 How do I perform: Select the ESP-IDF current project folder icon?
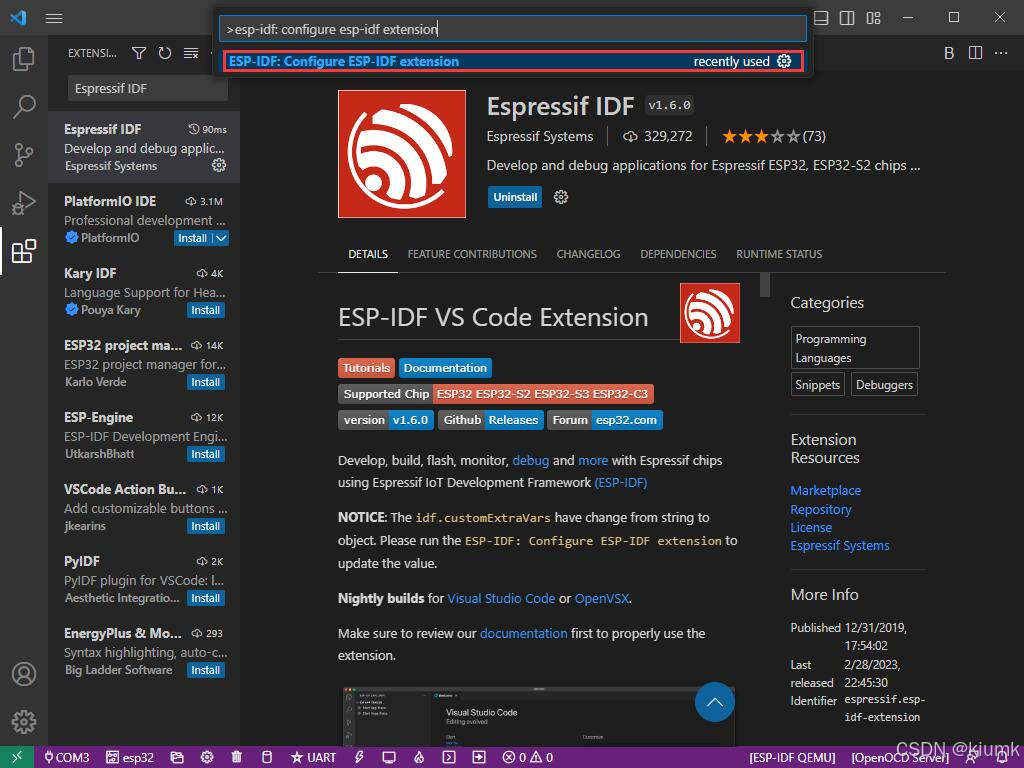pyautogui.click(x=177, y=758)
